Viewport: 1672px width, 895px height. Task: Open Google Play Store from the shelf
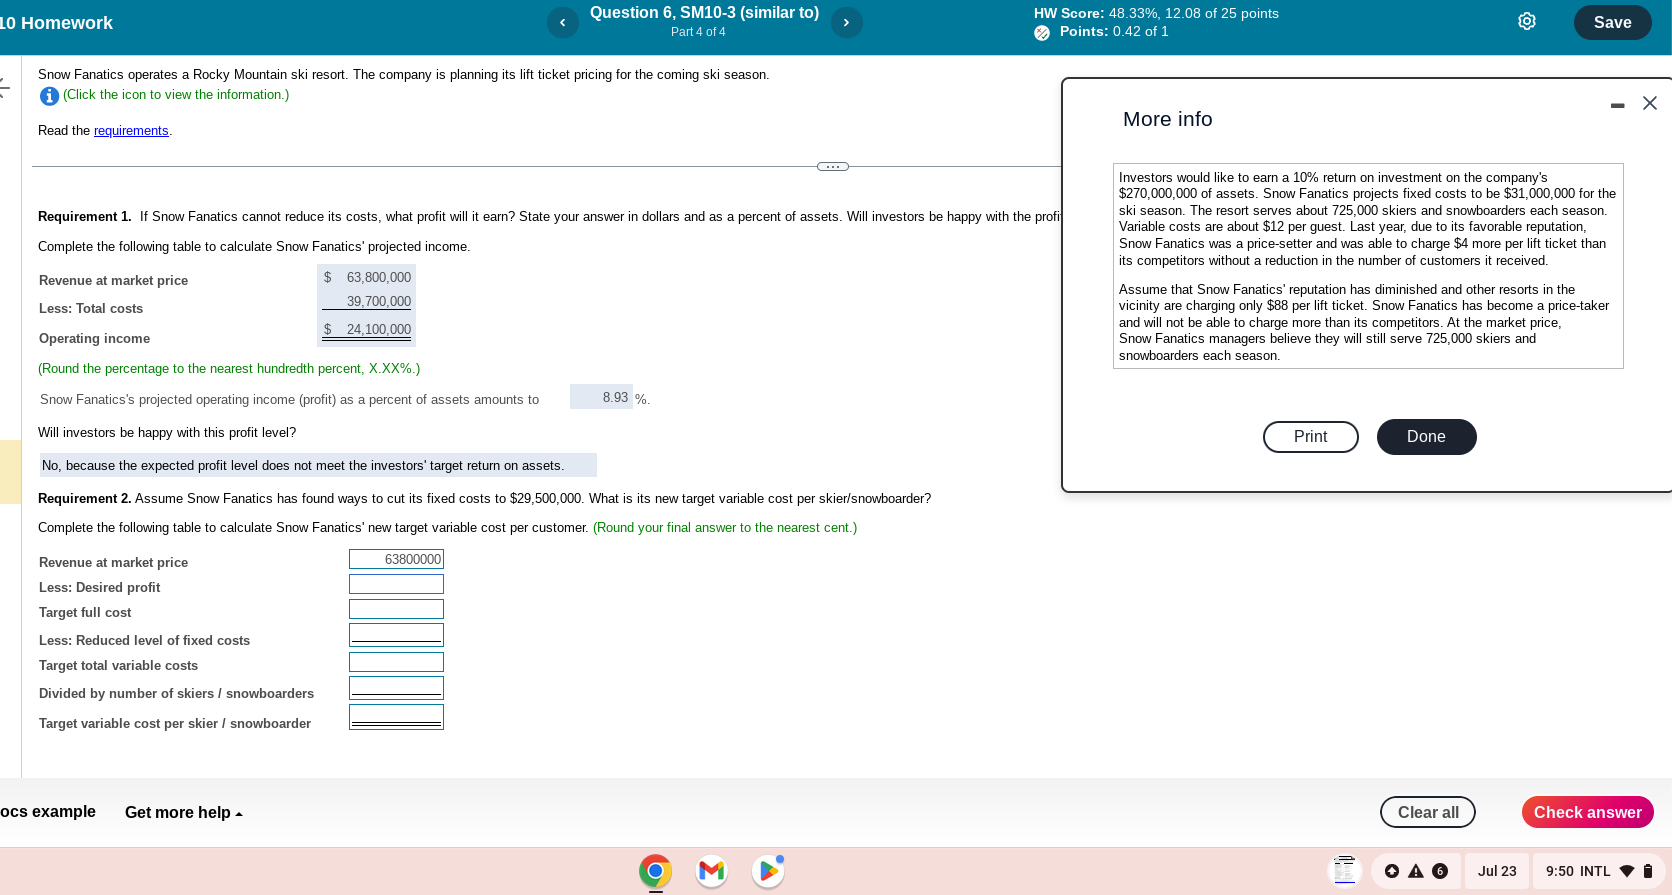(x=768, y=871)
